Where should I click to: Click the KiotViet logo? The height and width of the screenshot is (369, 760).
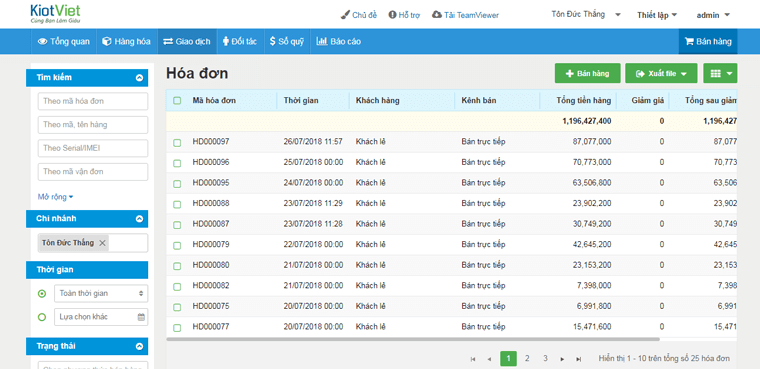click(x=55, y=14)
